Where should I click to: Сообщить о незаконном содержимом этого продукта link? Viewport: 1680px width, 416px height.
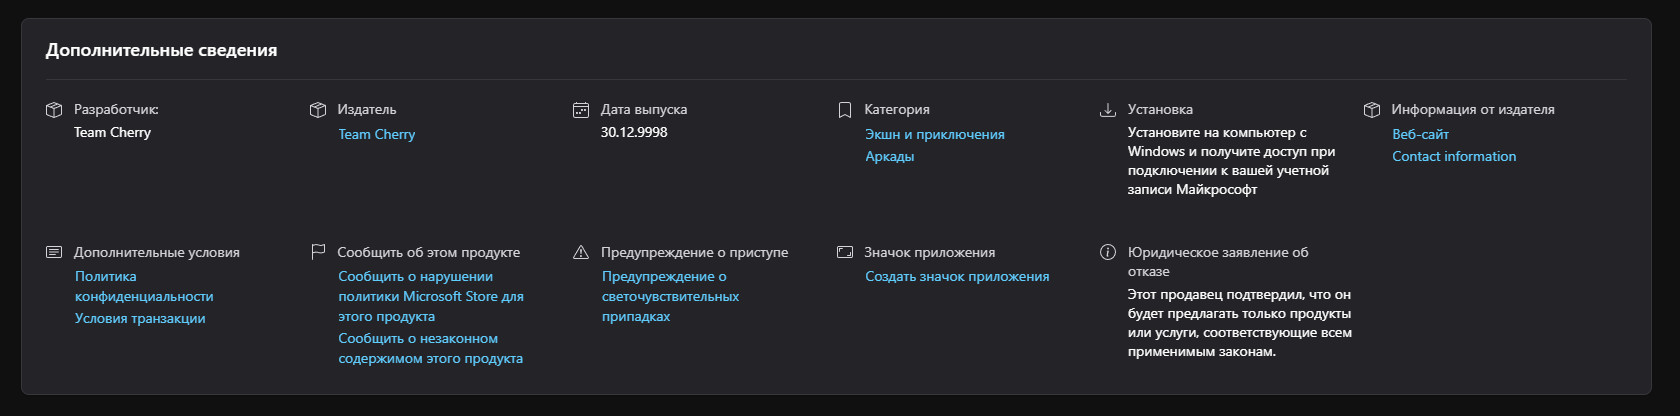pyautogui.click(x=430, y=348)
